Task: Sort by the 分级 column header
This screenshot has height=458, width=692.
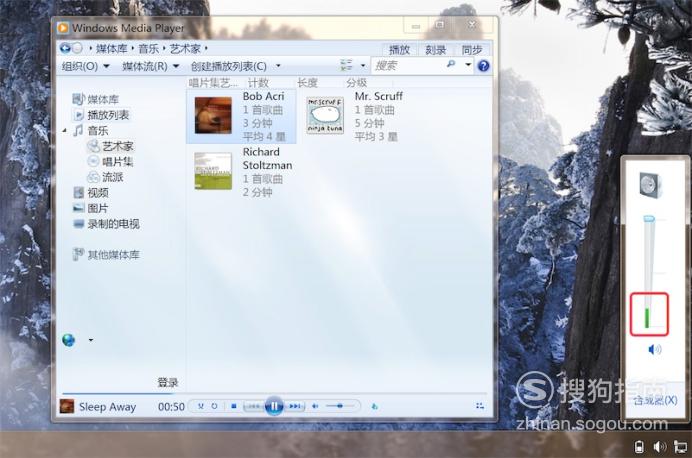Action: pos(357,83)
